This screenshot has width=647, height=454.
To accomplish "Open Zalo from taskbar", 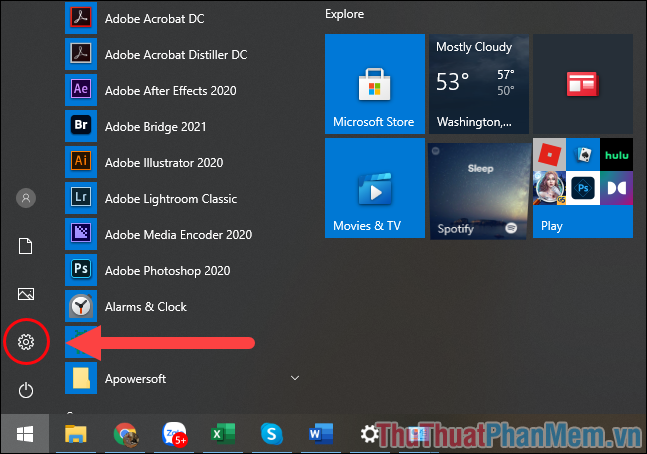I will (175, 434).
